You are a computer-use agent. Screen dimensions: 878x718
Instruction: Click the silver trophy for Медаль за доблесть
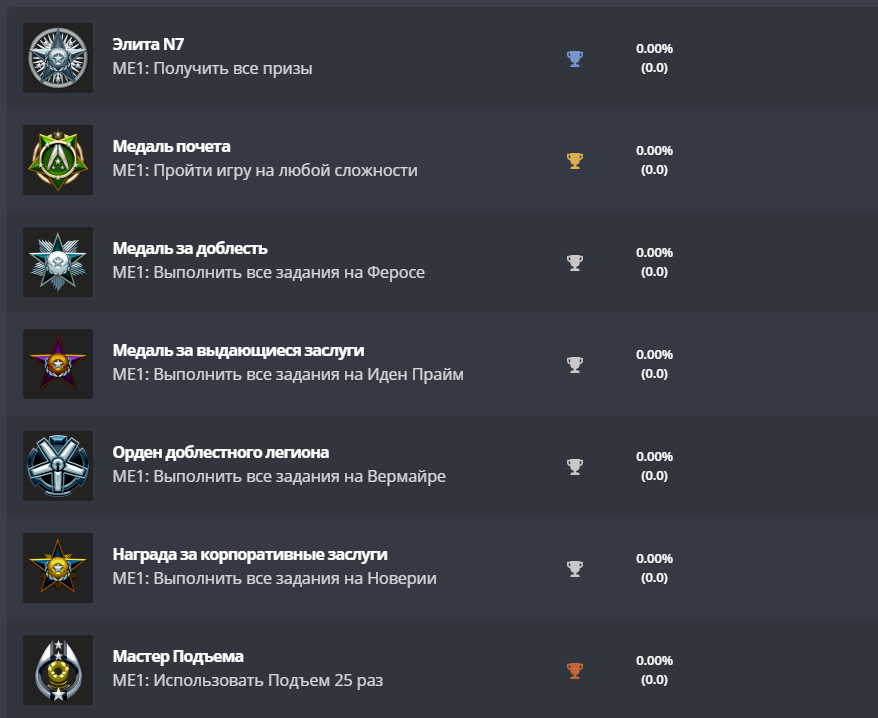575,263
